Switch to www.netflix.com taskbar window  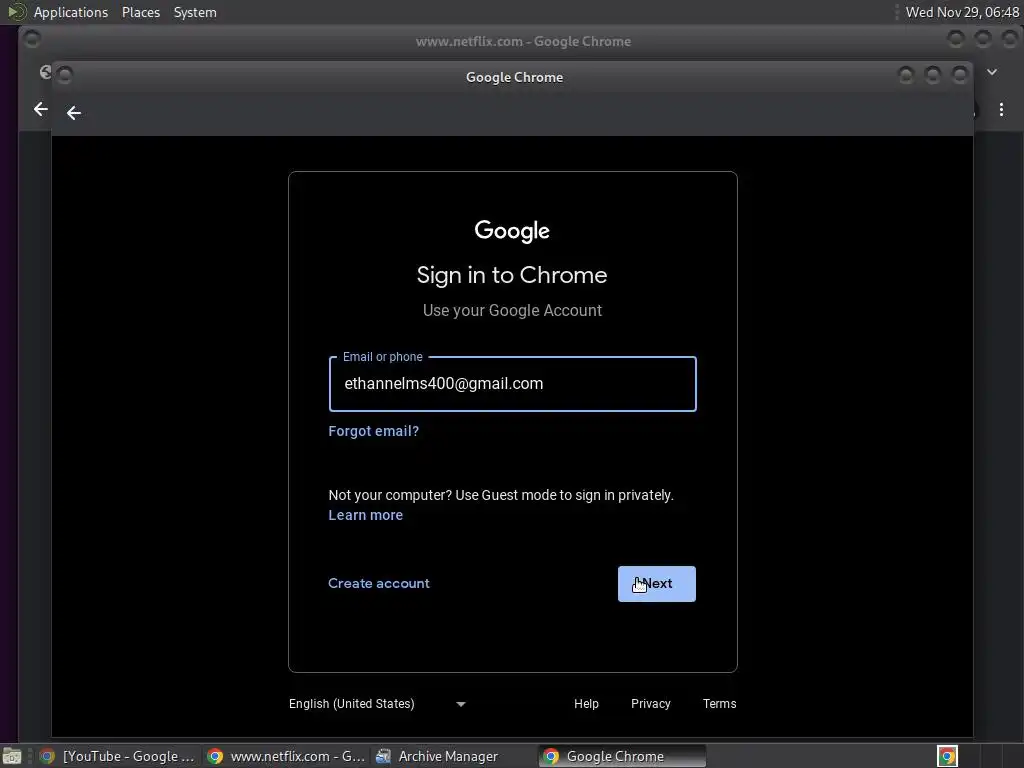[x=286, y=756]
